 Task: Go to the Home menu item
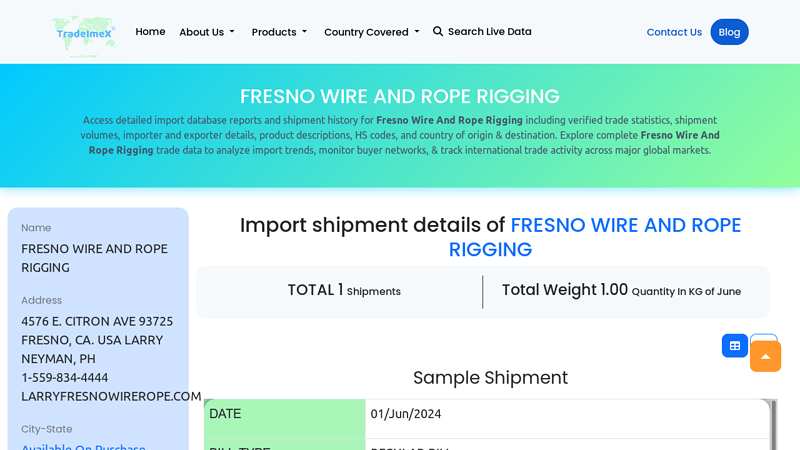150,32
